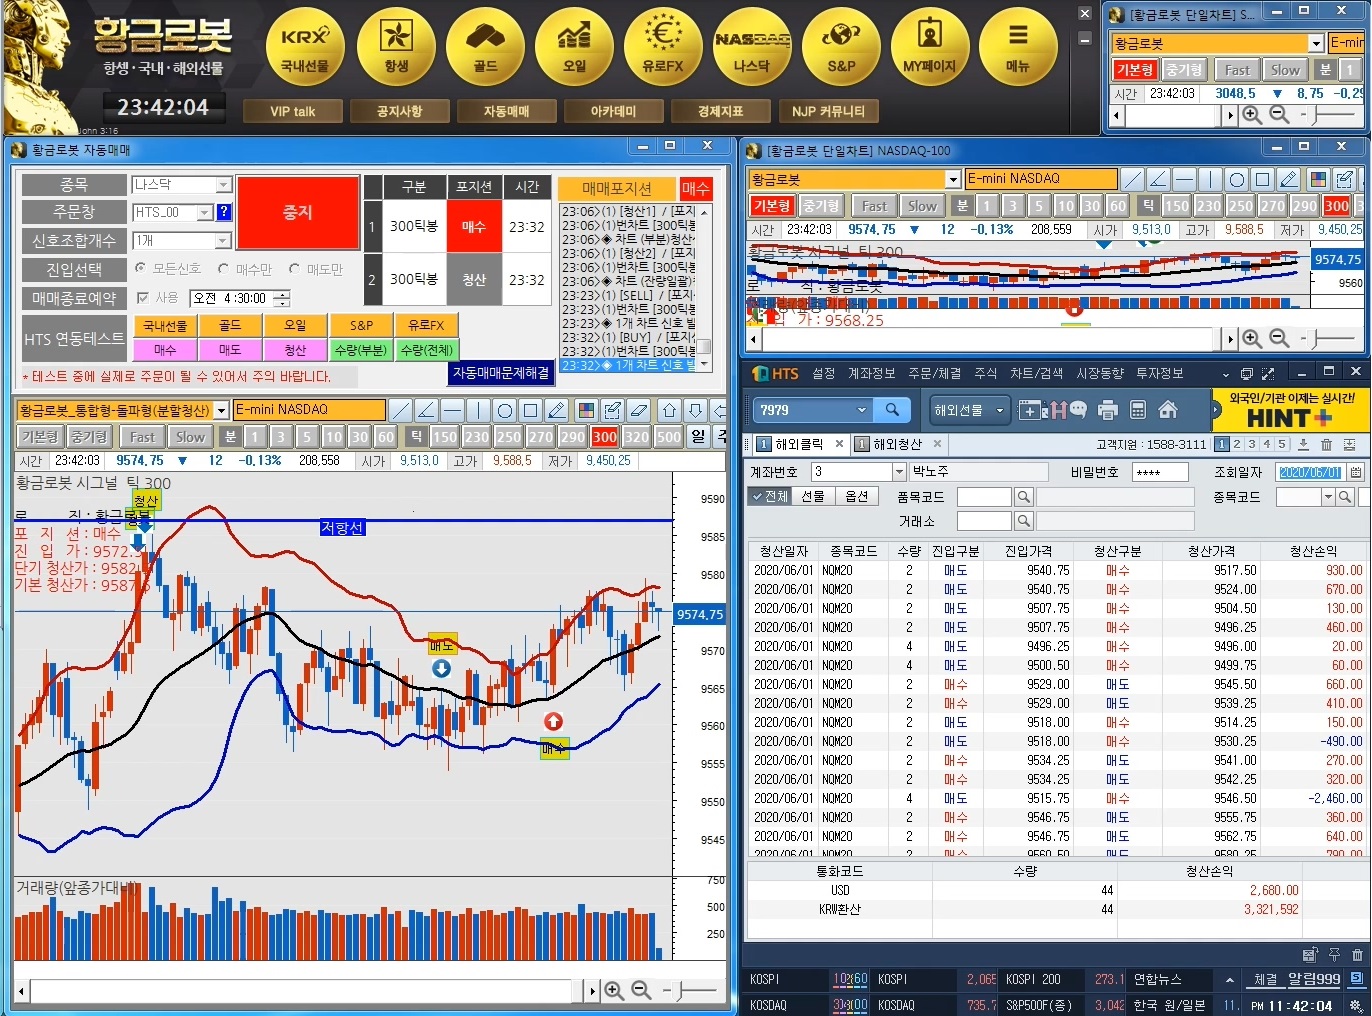Open the 계좌정보 menu in HTS
1372x1016 pixels.
pyautogui.click(x=872, y=373)
